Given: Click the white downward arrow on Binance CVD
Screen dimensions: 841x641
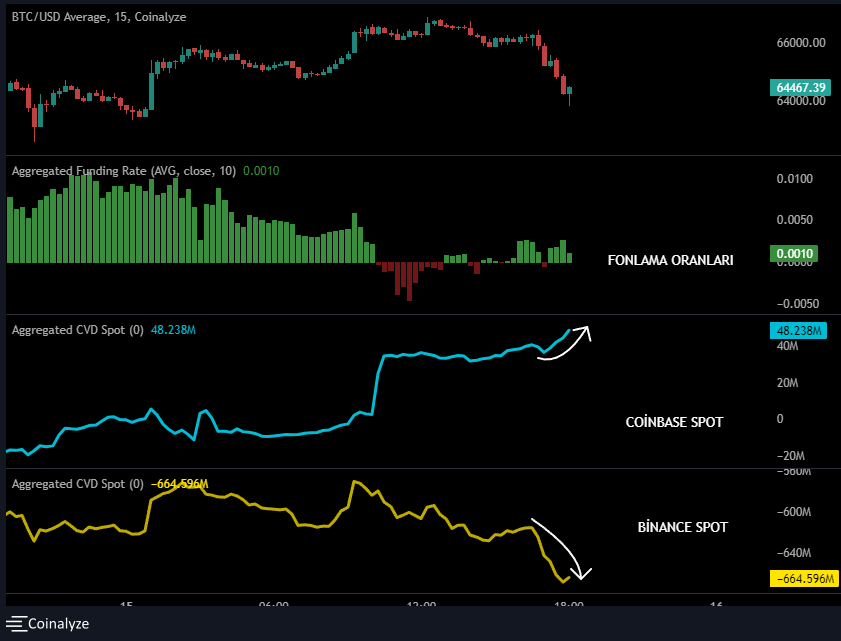Looking at the screenshot, I should [565, 548].
